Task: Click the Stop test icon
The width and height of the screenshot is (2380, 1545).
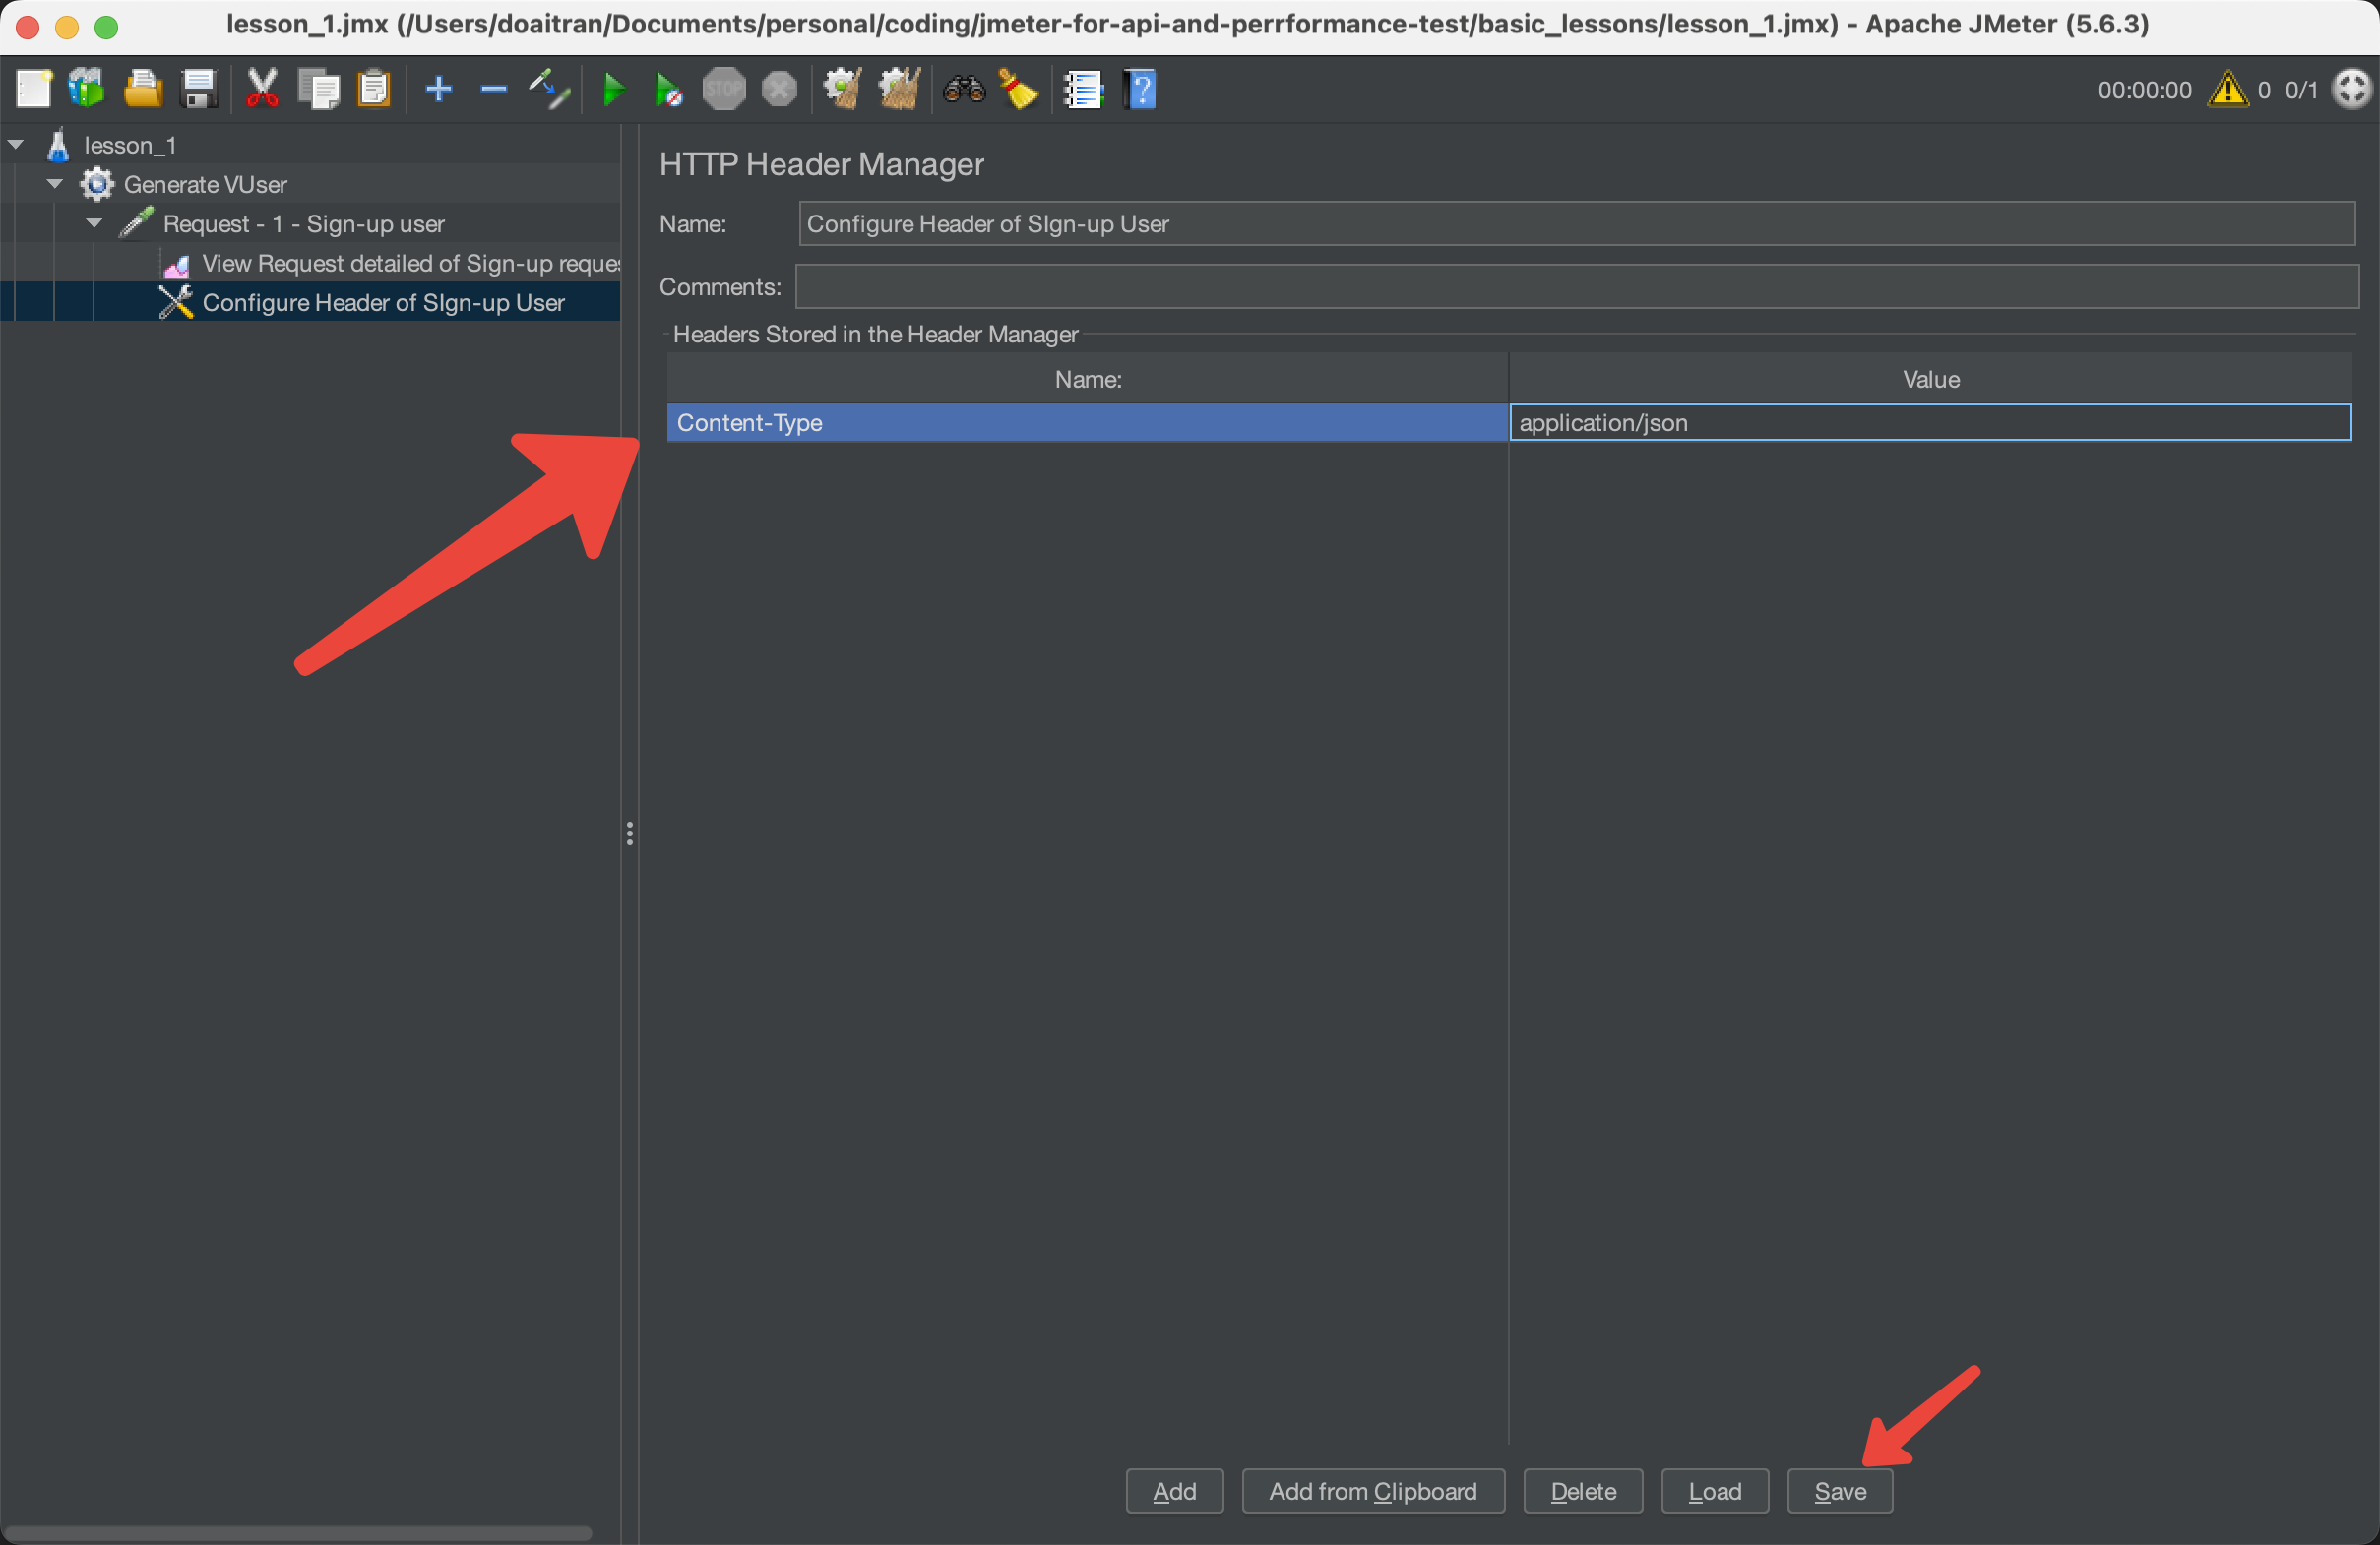Action: click(x=724, y=90)
